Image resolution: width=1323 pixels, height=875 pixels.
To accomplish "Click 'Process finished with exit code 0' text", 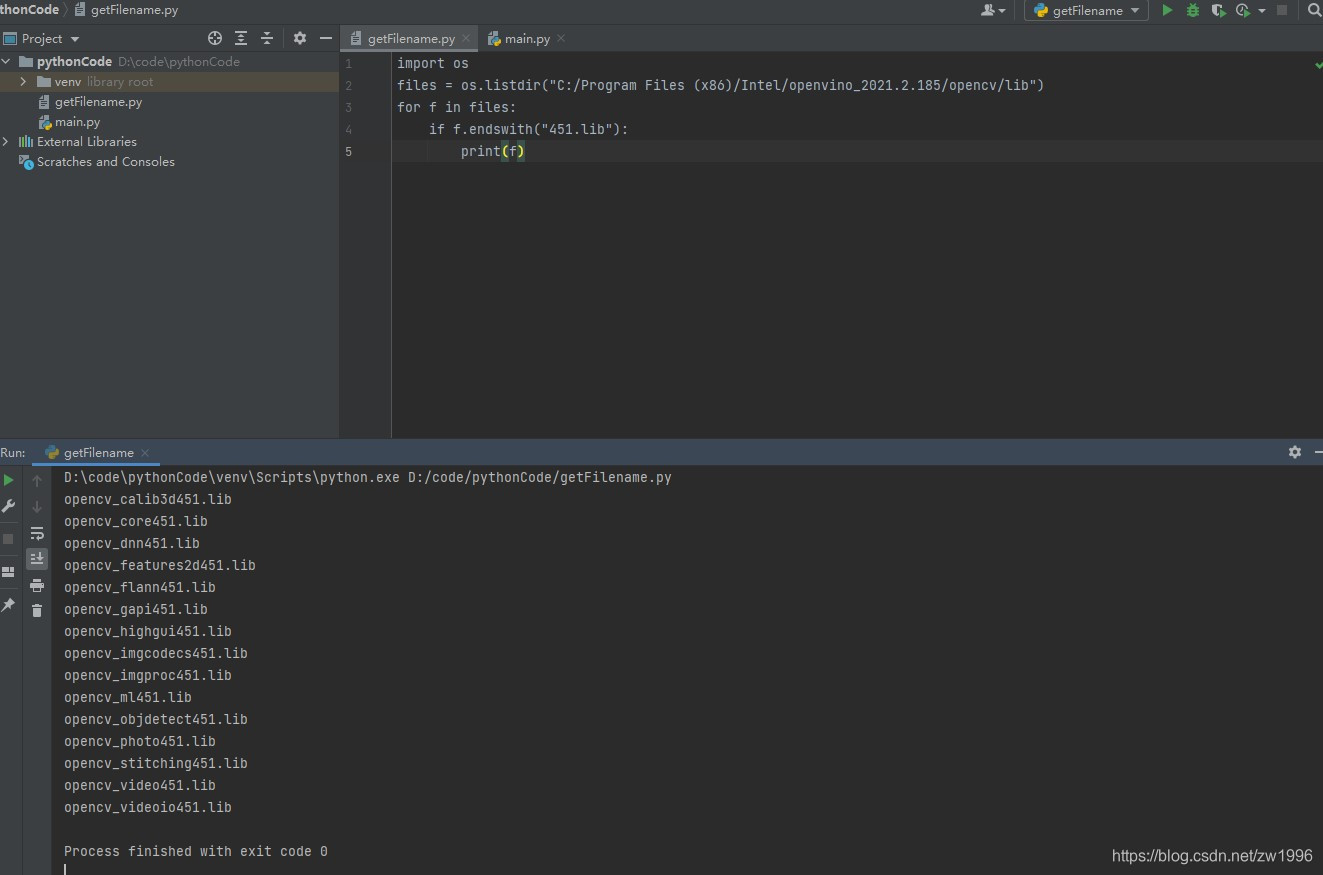I will [x=196, y=851].
